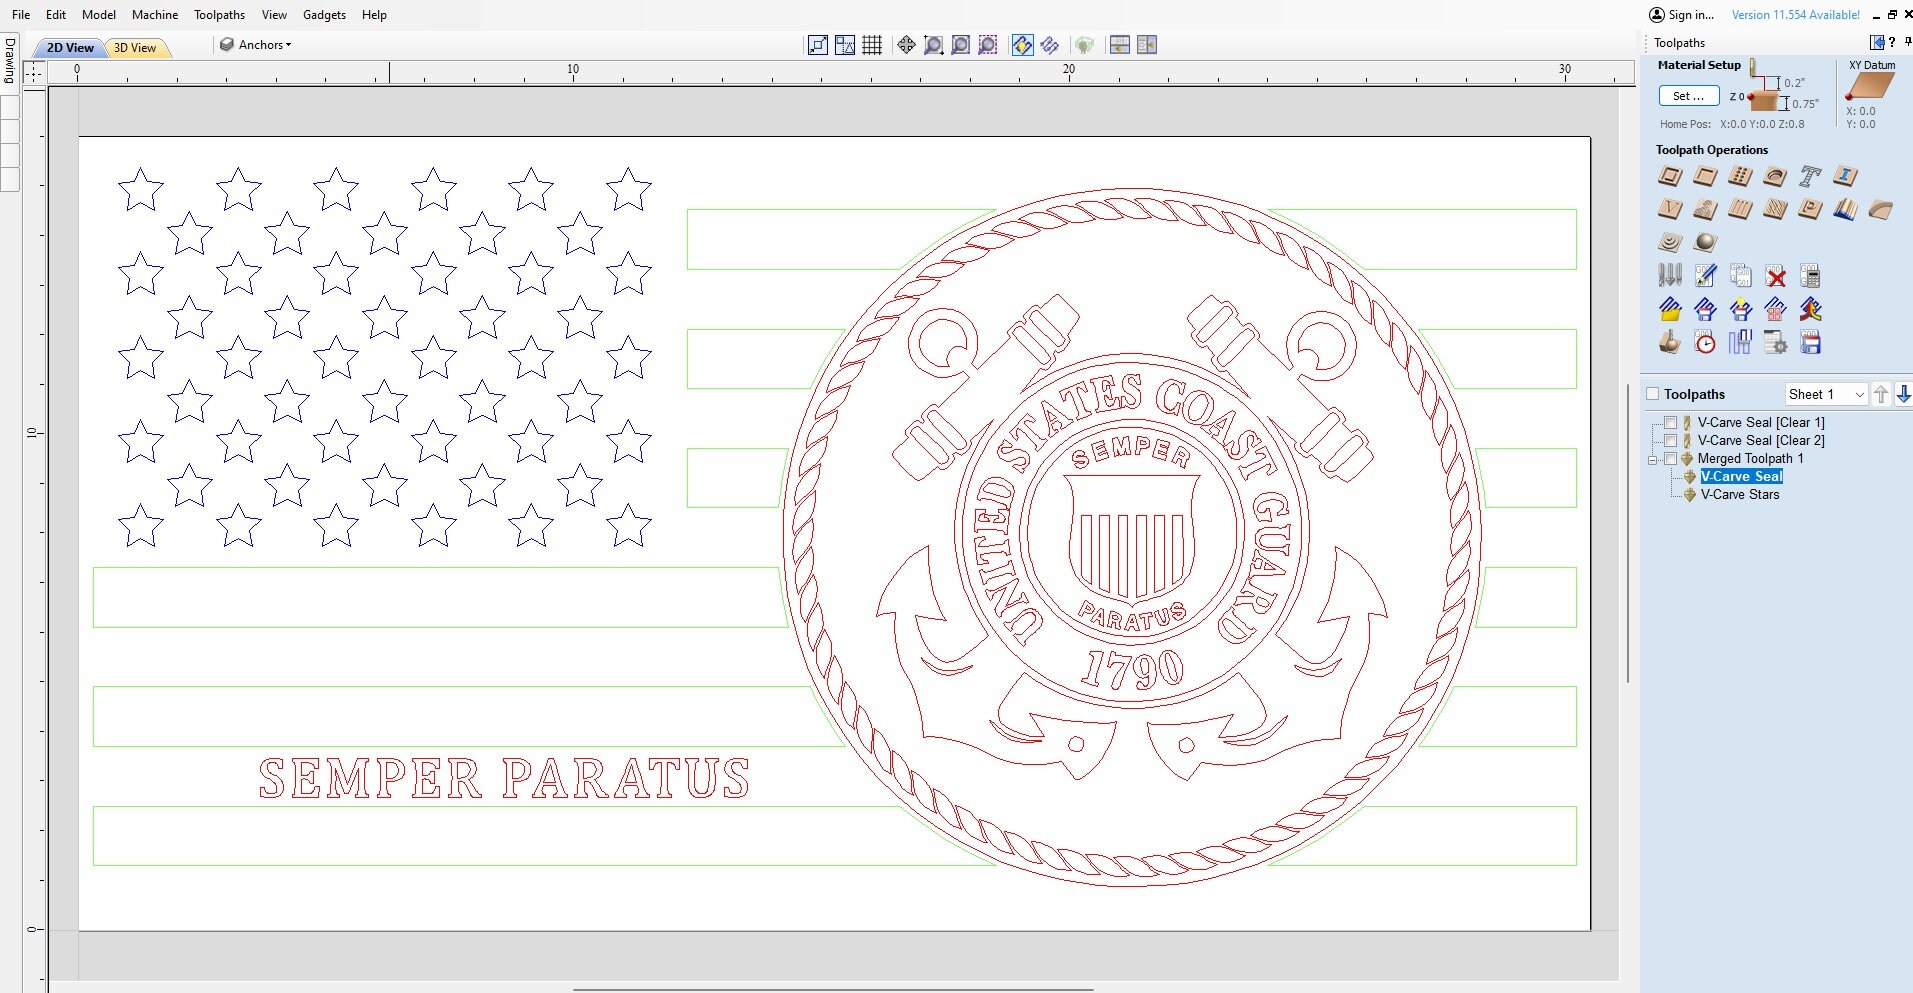Check the V-Carve Seal [Clear 1] toolpath checkbox
1913x993 pixels.
pyautogui.click(x=1670, y=423)
